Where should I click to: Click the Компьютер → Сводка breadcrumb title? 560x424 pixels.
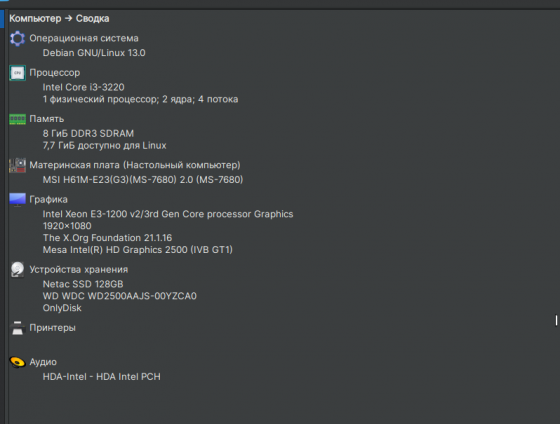(59, 19)
